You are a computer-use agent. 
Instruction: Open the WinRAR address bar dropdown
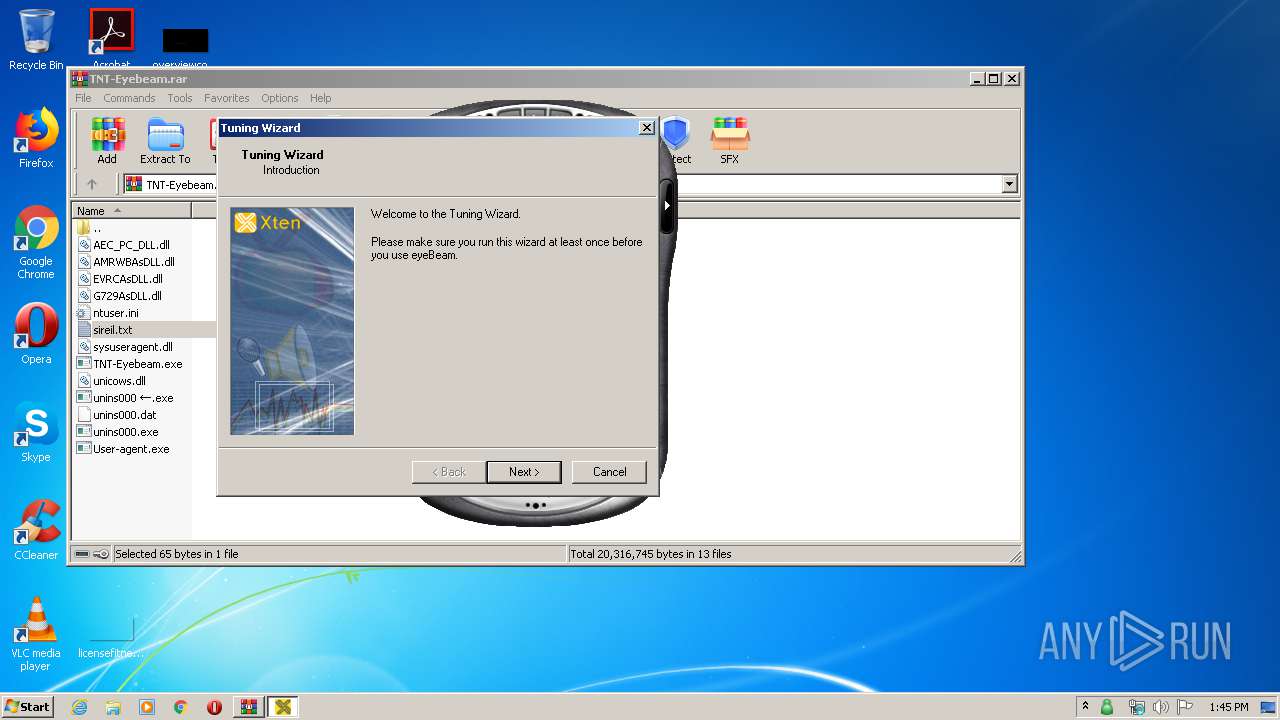click(1009, 184)
